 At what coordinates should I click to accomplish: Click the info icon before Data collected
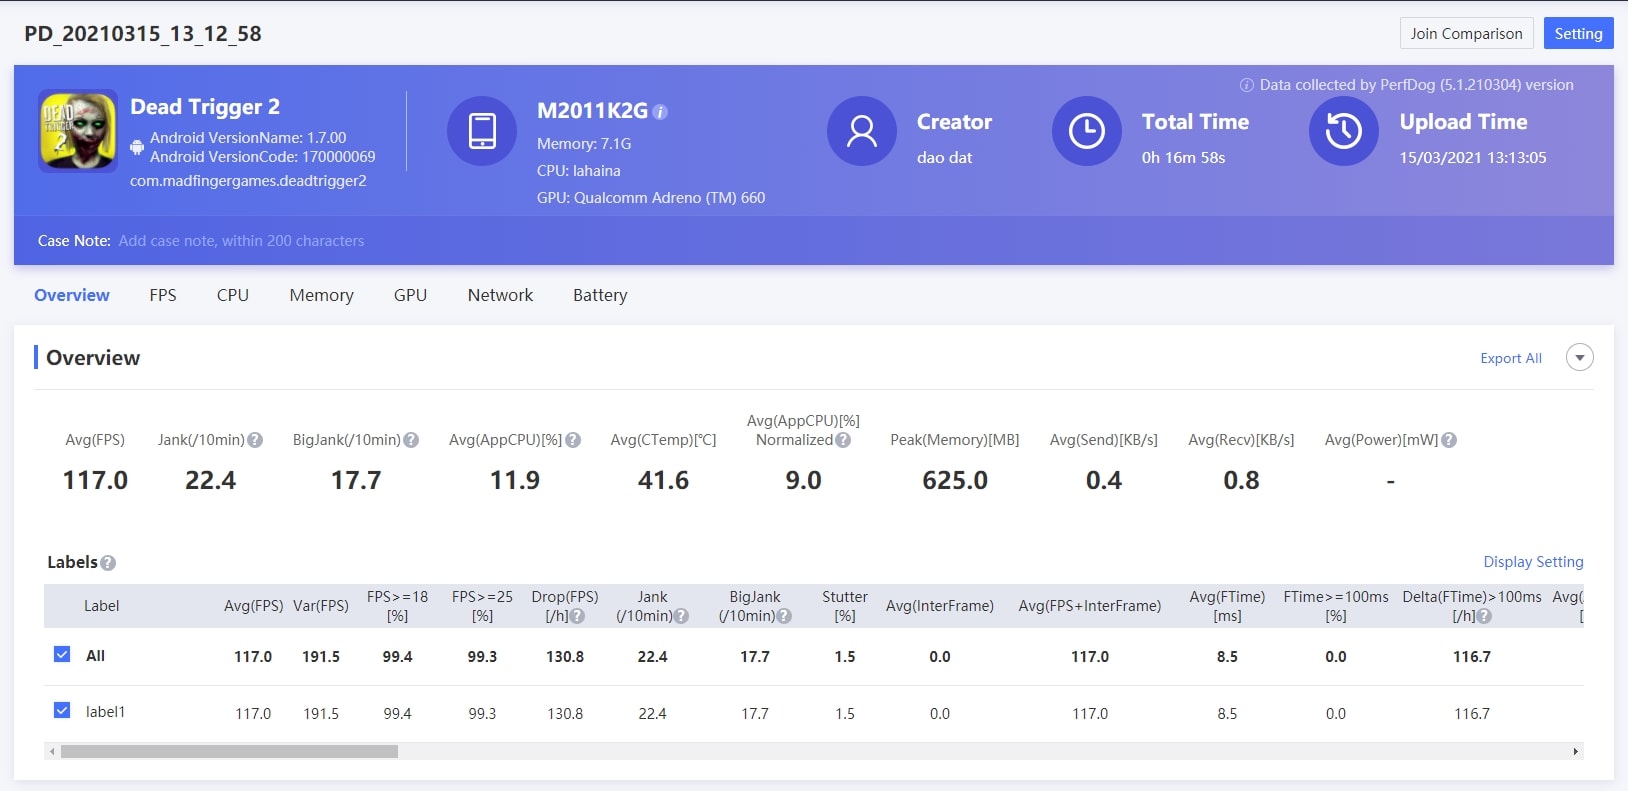tap(1247, 85)
